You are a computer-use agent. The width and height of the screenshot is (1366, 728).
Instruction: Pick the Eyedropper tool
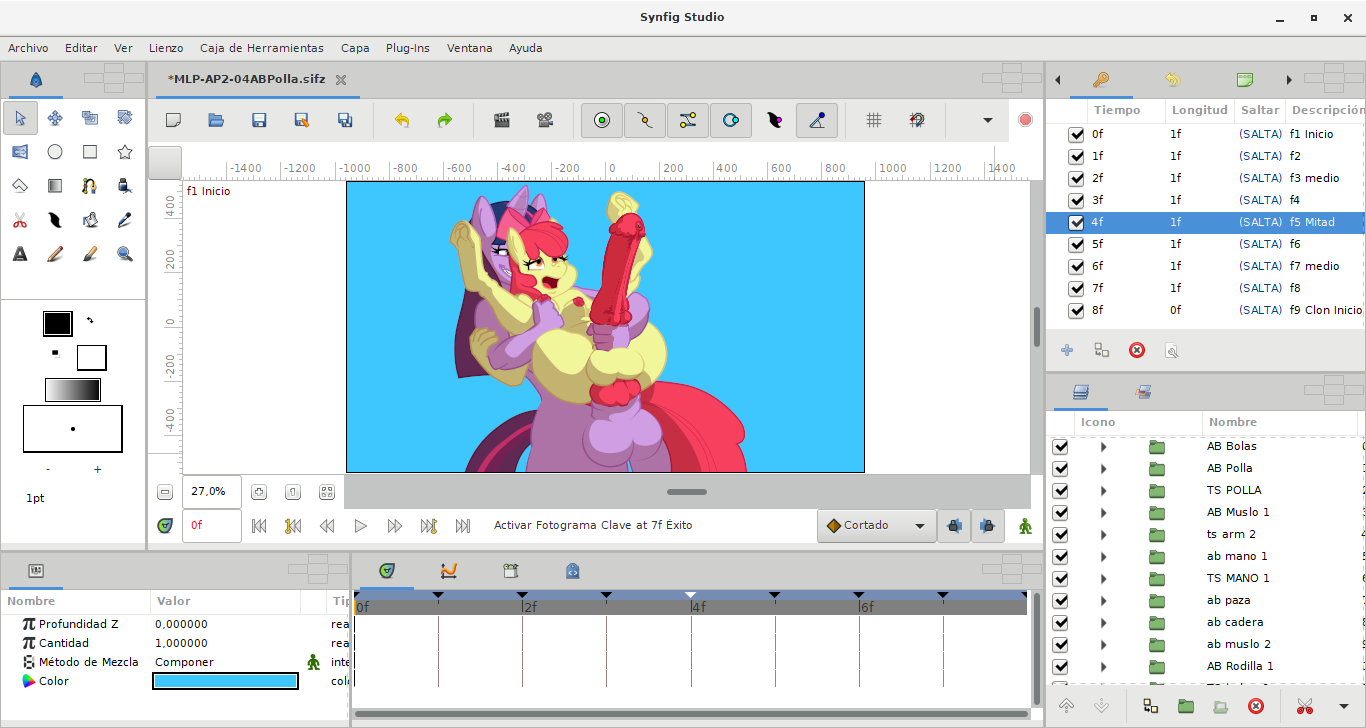click(125, 220)
